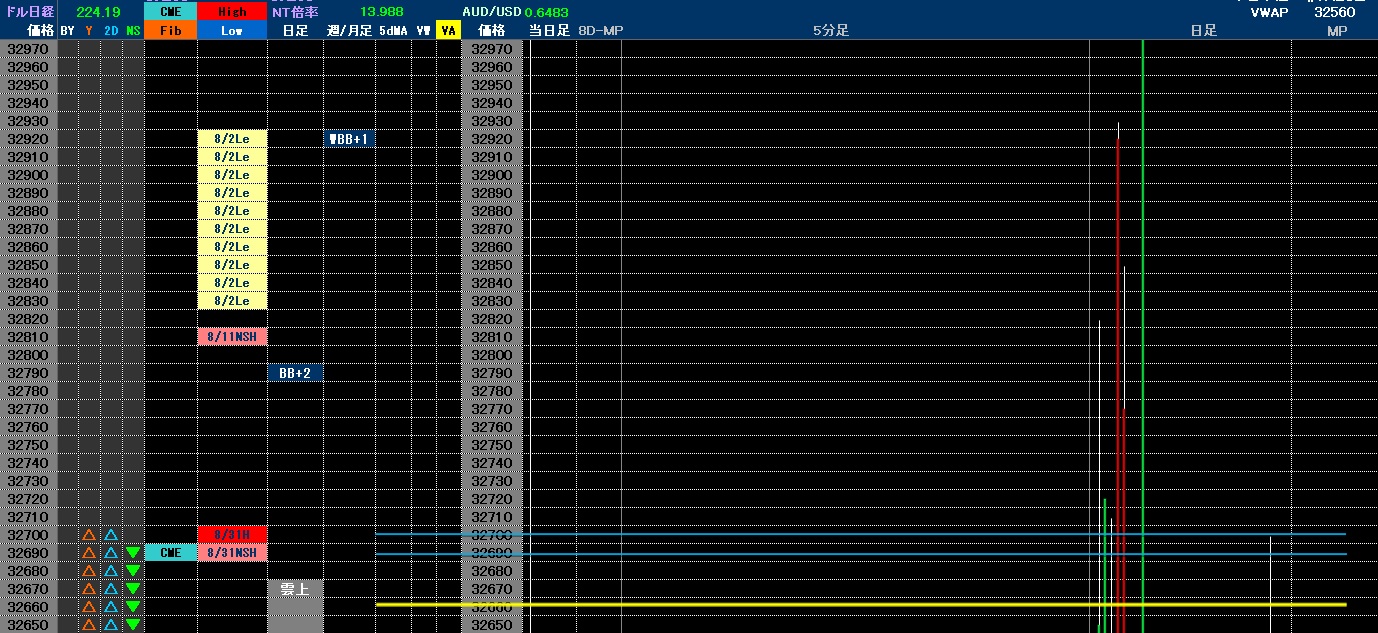This screenshot has width=1378, height=633.
Task: Select the blue triangle in row 32700
Action: [x=111, y=535]
